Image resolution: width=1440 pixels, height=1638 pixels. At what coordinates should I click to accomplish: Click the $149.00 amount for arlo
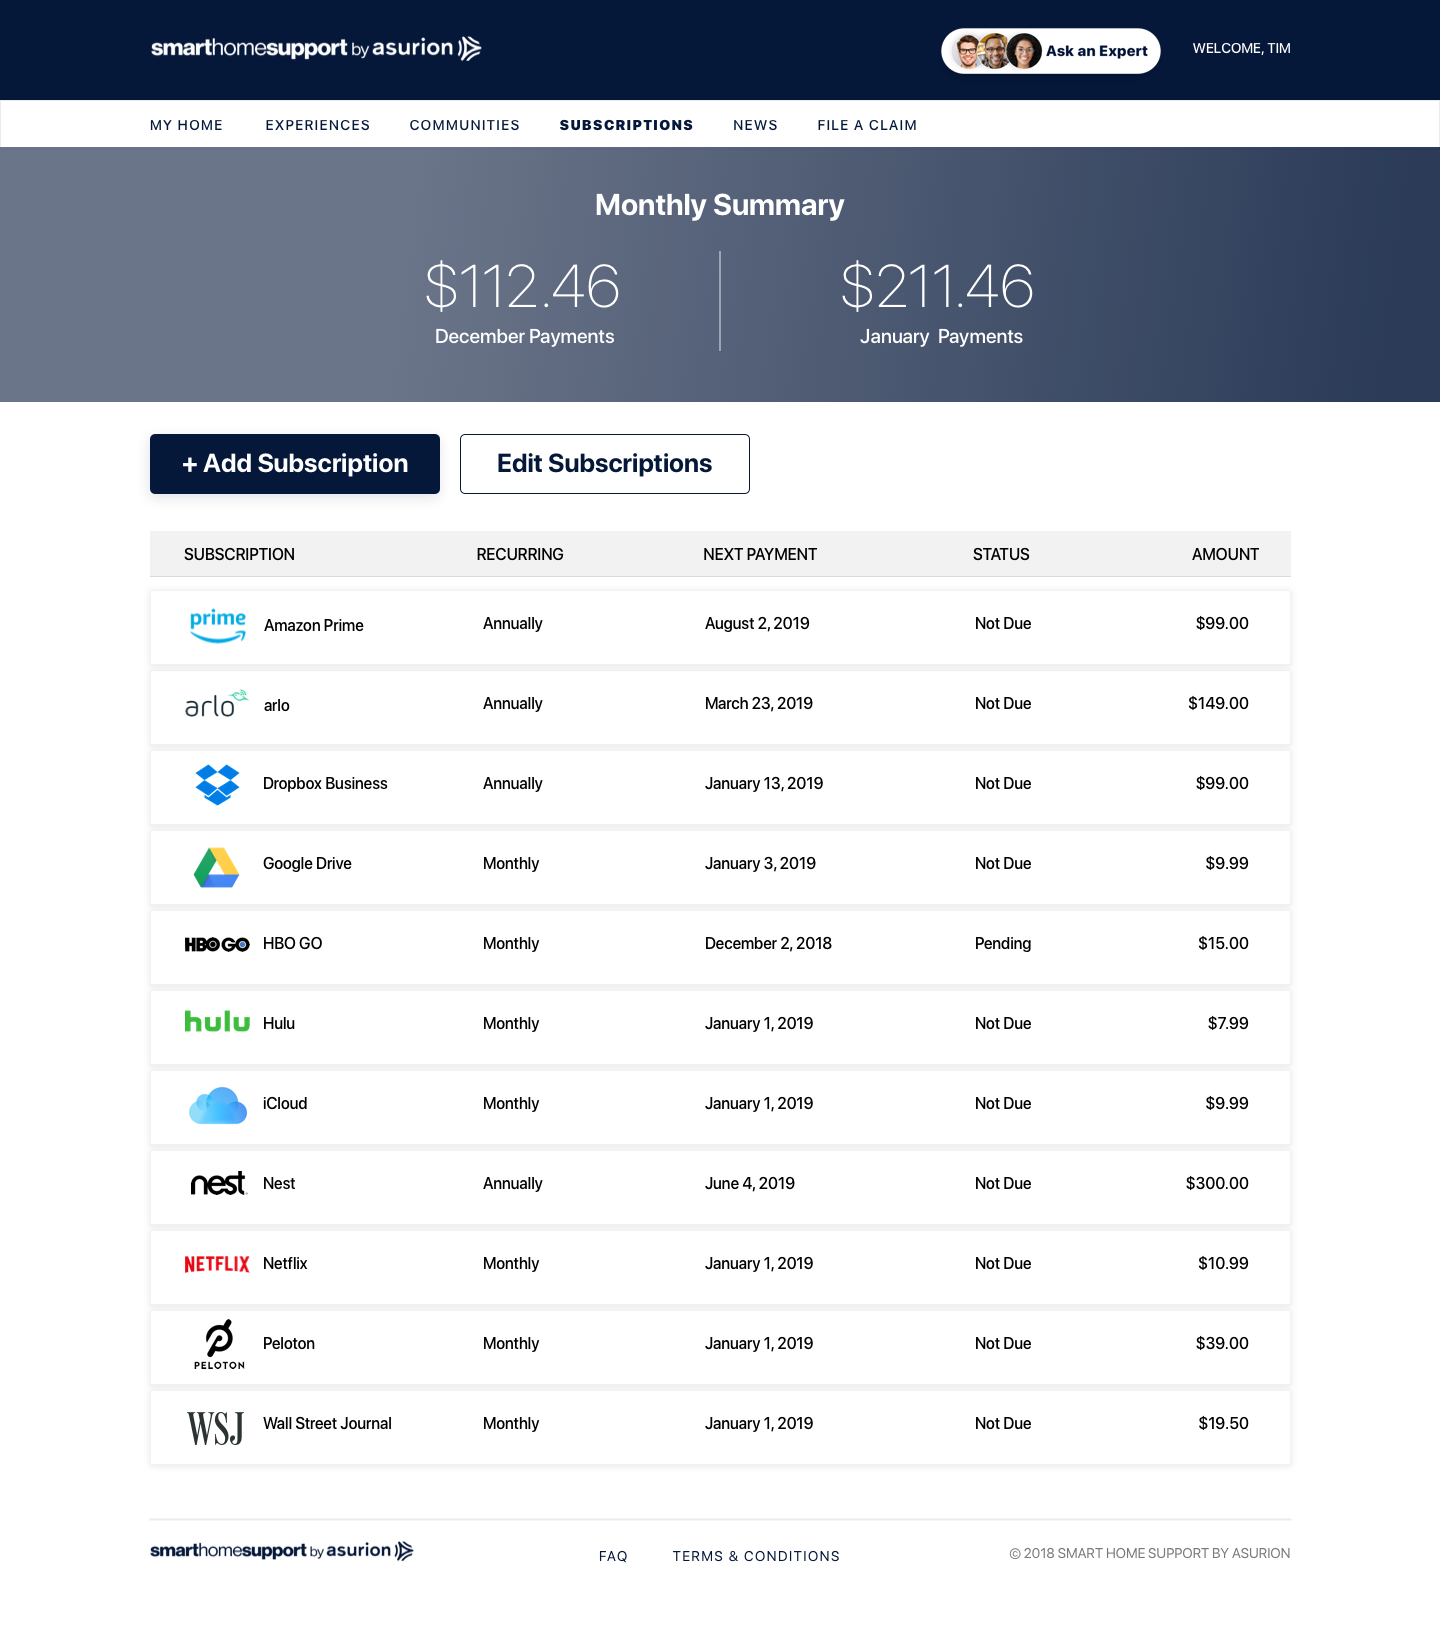click(1218, 703)
